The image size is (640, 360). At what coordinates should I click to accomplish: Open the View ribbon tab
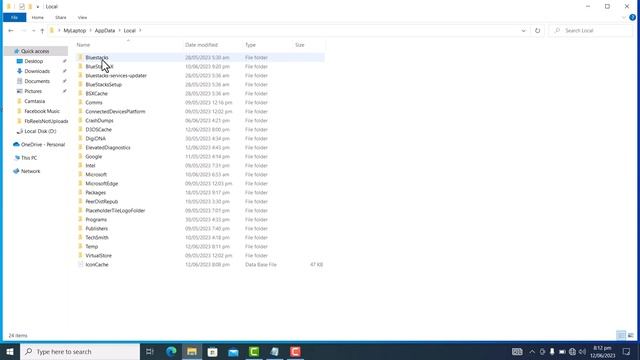click(82, 18)
